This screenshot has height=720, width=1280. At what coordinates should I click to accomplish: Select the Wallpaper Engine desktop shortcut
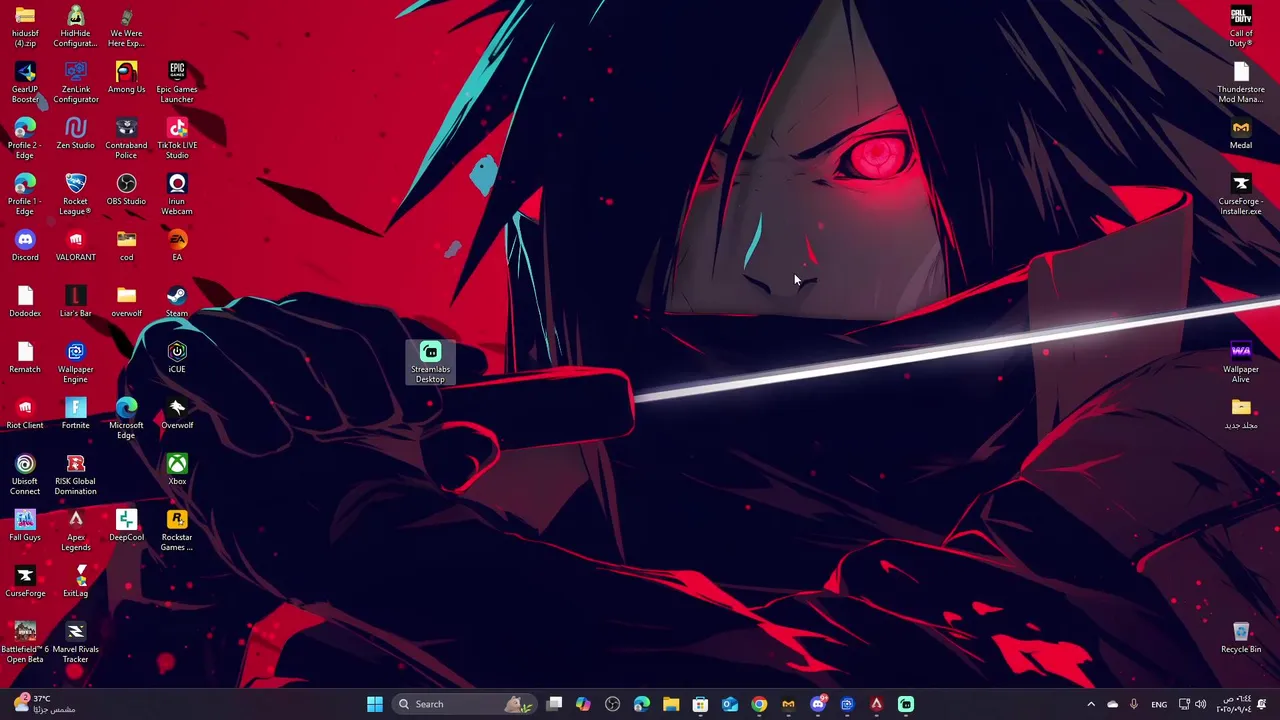76,363
